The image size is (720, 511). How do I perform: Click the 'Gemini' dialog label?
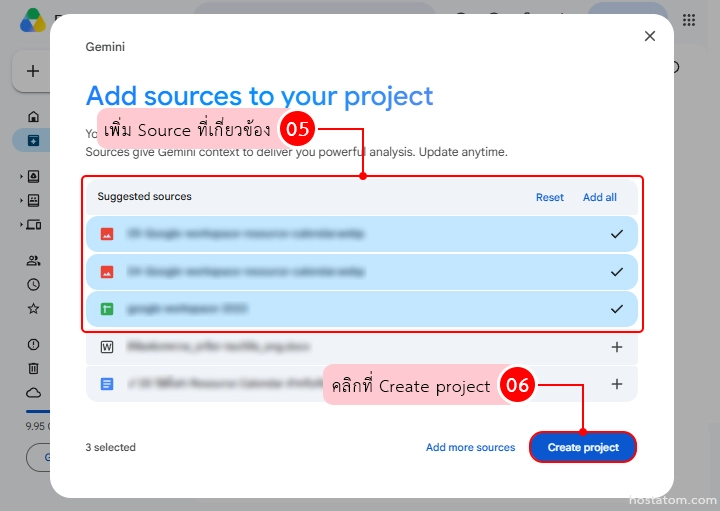(x=105, y=47)
